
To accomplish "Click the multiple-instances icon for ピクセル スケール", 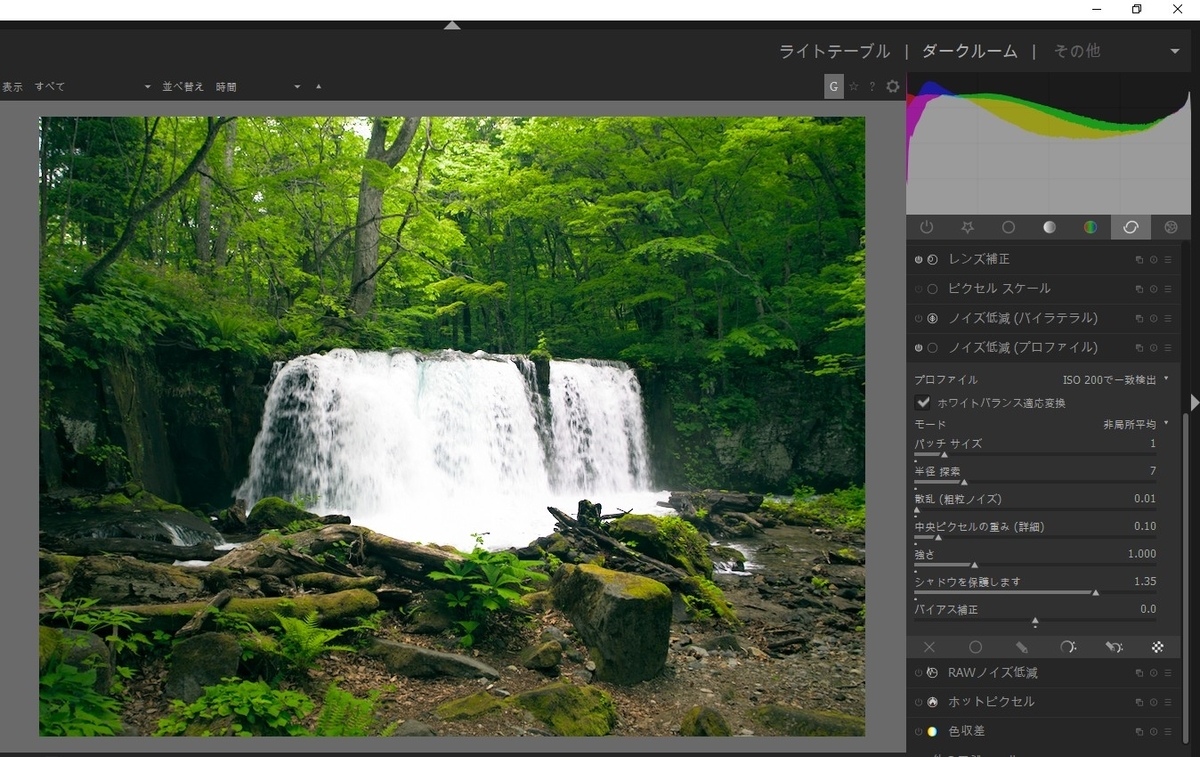I will [1139, 289].
